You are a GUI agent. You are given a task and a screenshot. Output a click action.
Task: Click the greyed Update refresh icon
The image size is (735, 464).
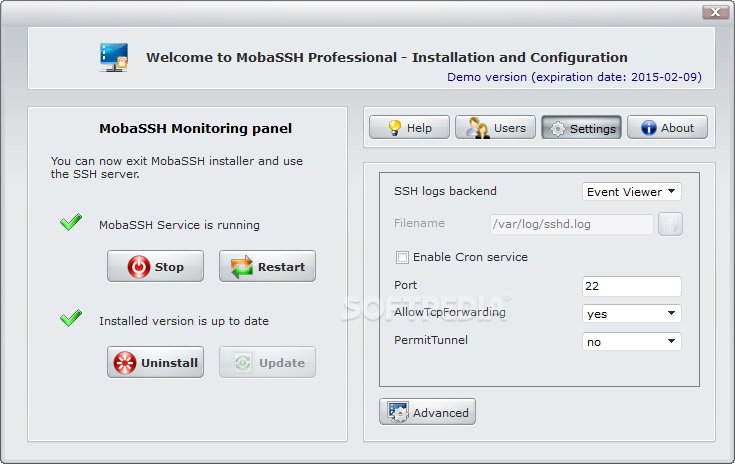(x=243, y=362)
